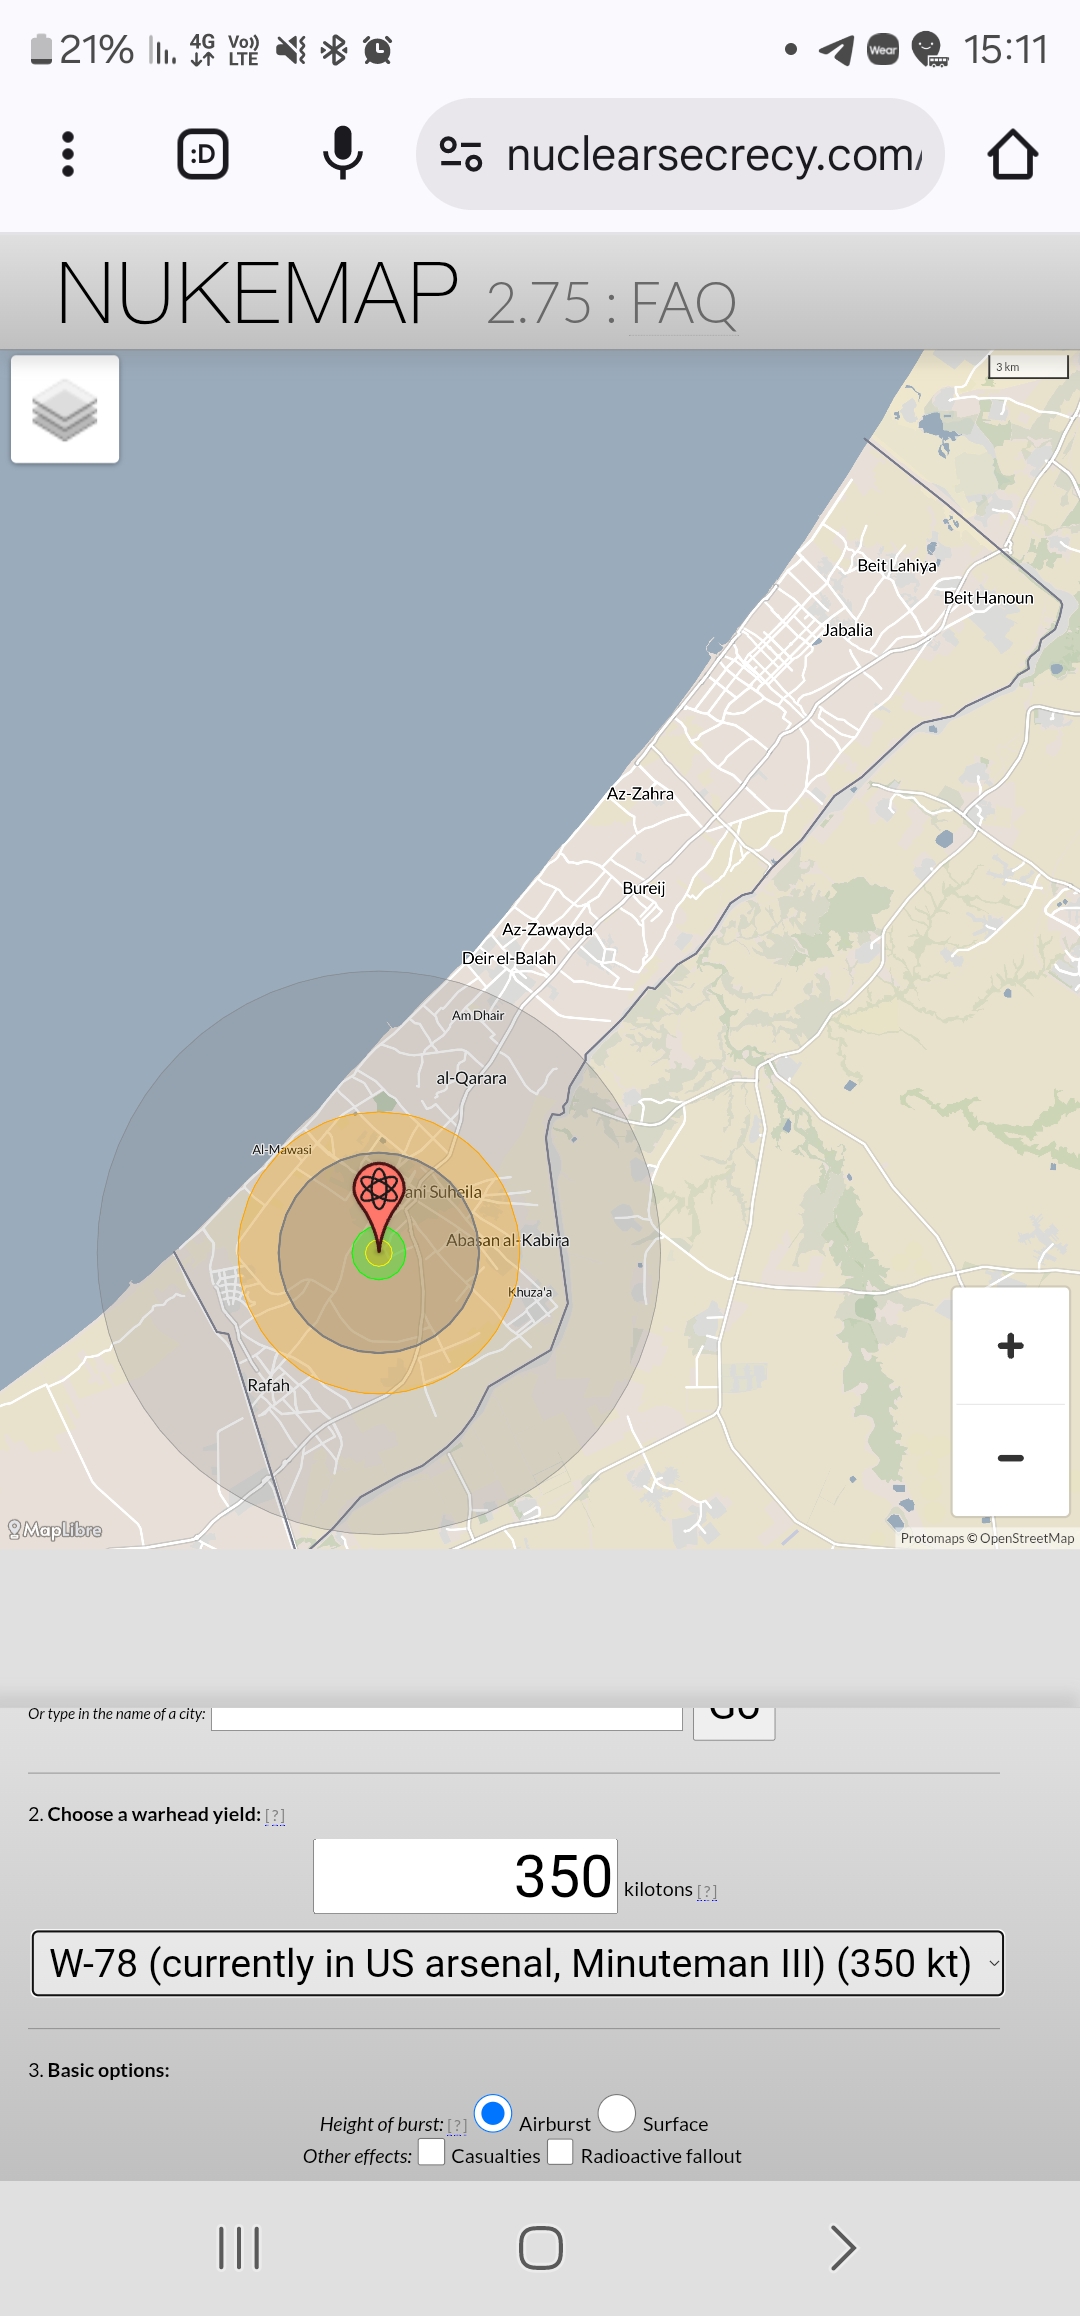1080x2316 pixels.
Task: Click the 3 km scale bar
Action: [x=1029, y=366]
